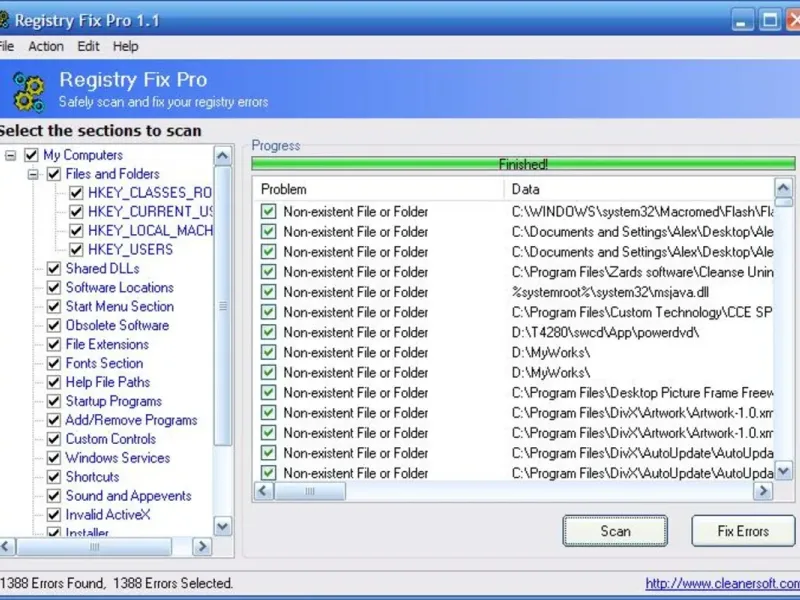
Task: Click results list scroll down arrow
Action: [x=784, y=470]
